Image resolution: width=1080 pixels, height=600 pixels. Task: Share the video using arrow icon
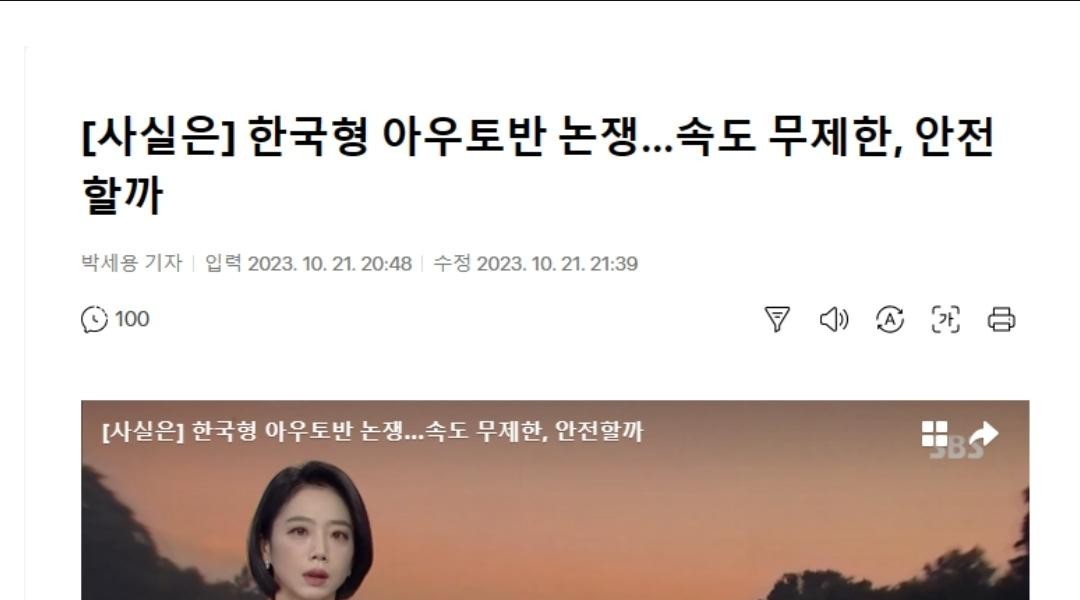pyautogui.click(x=984, y=434)
